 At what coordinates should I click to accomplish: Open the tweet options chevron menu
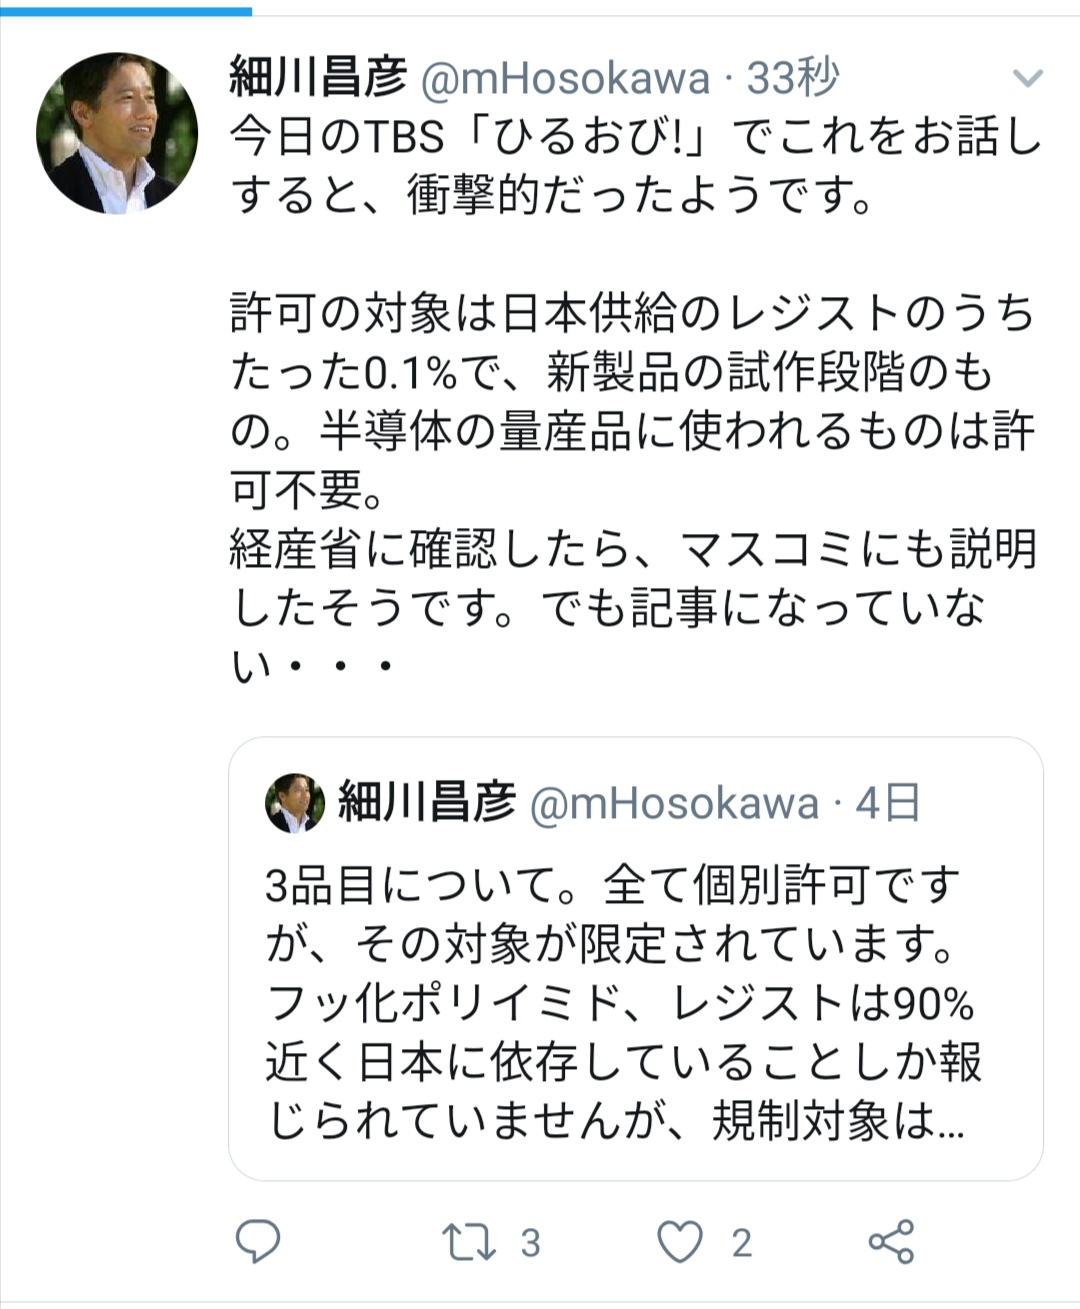pyautogui.click(x=1028, y=78)
